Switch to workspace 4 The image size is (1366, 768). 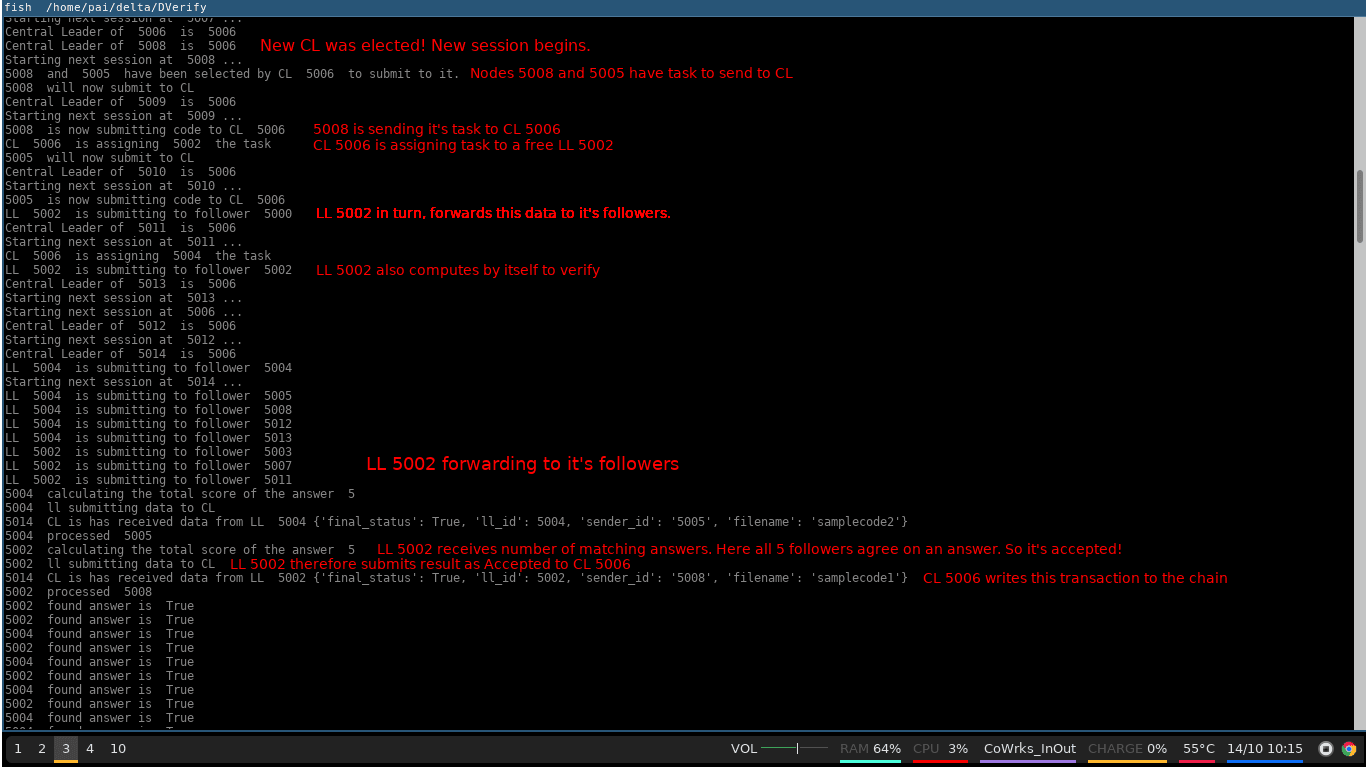[90, 749]
